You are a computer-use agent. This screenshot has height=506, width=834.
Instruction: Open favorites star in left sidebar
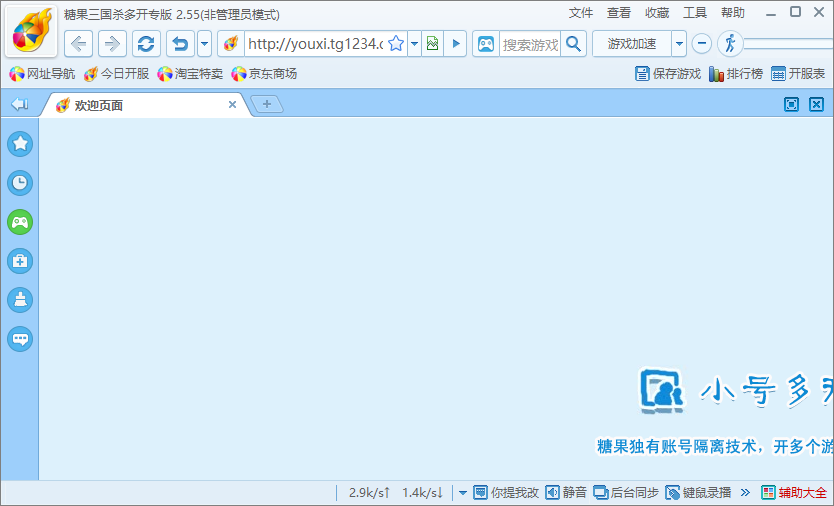pyautogui.click(x=20, y=144)
